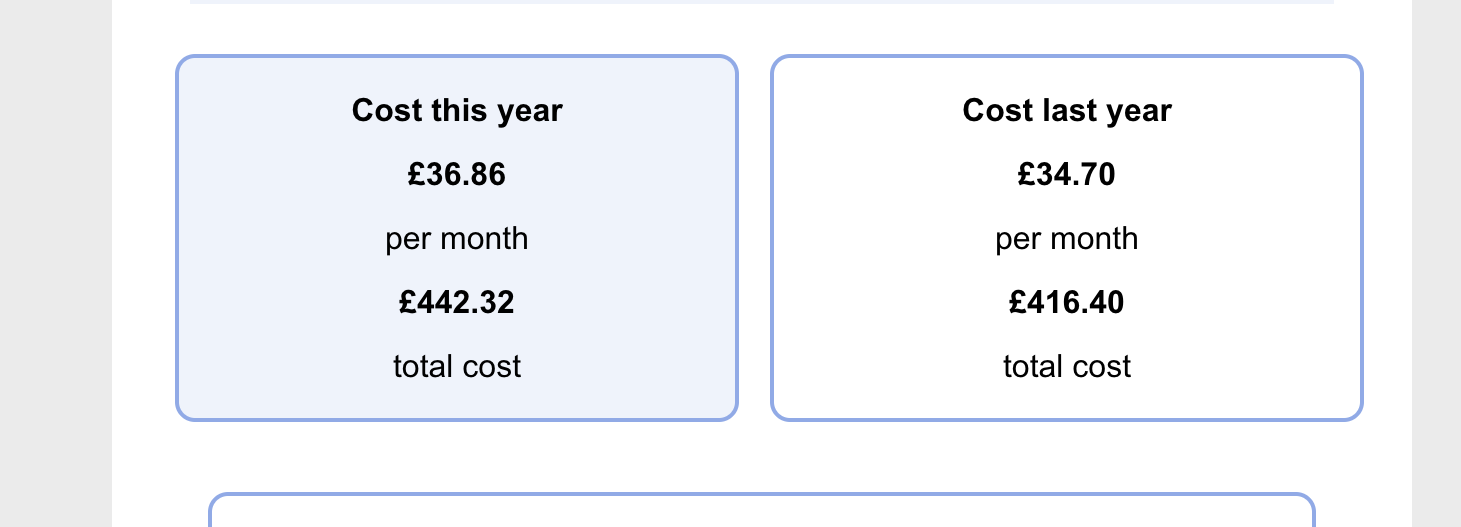Viewport: 1461px width, 527px height.
Task: Click the £34.70 monthly cost figure
Action: [1067, 175]
